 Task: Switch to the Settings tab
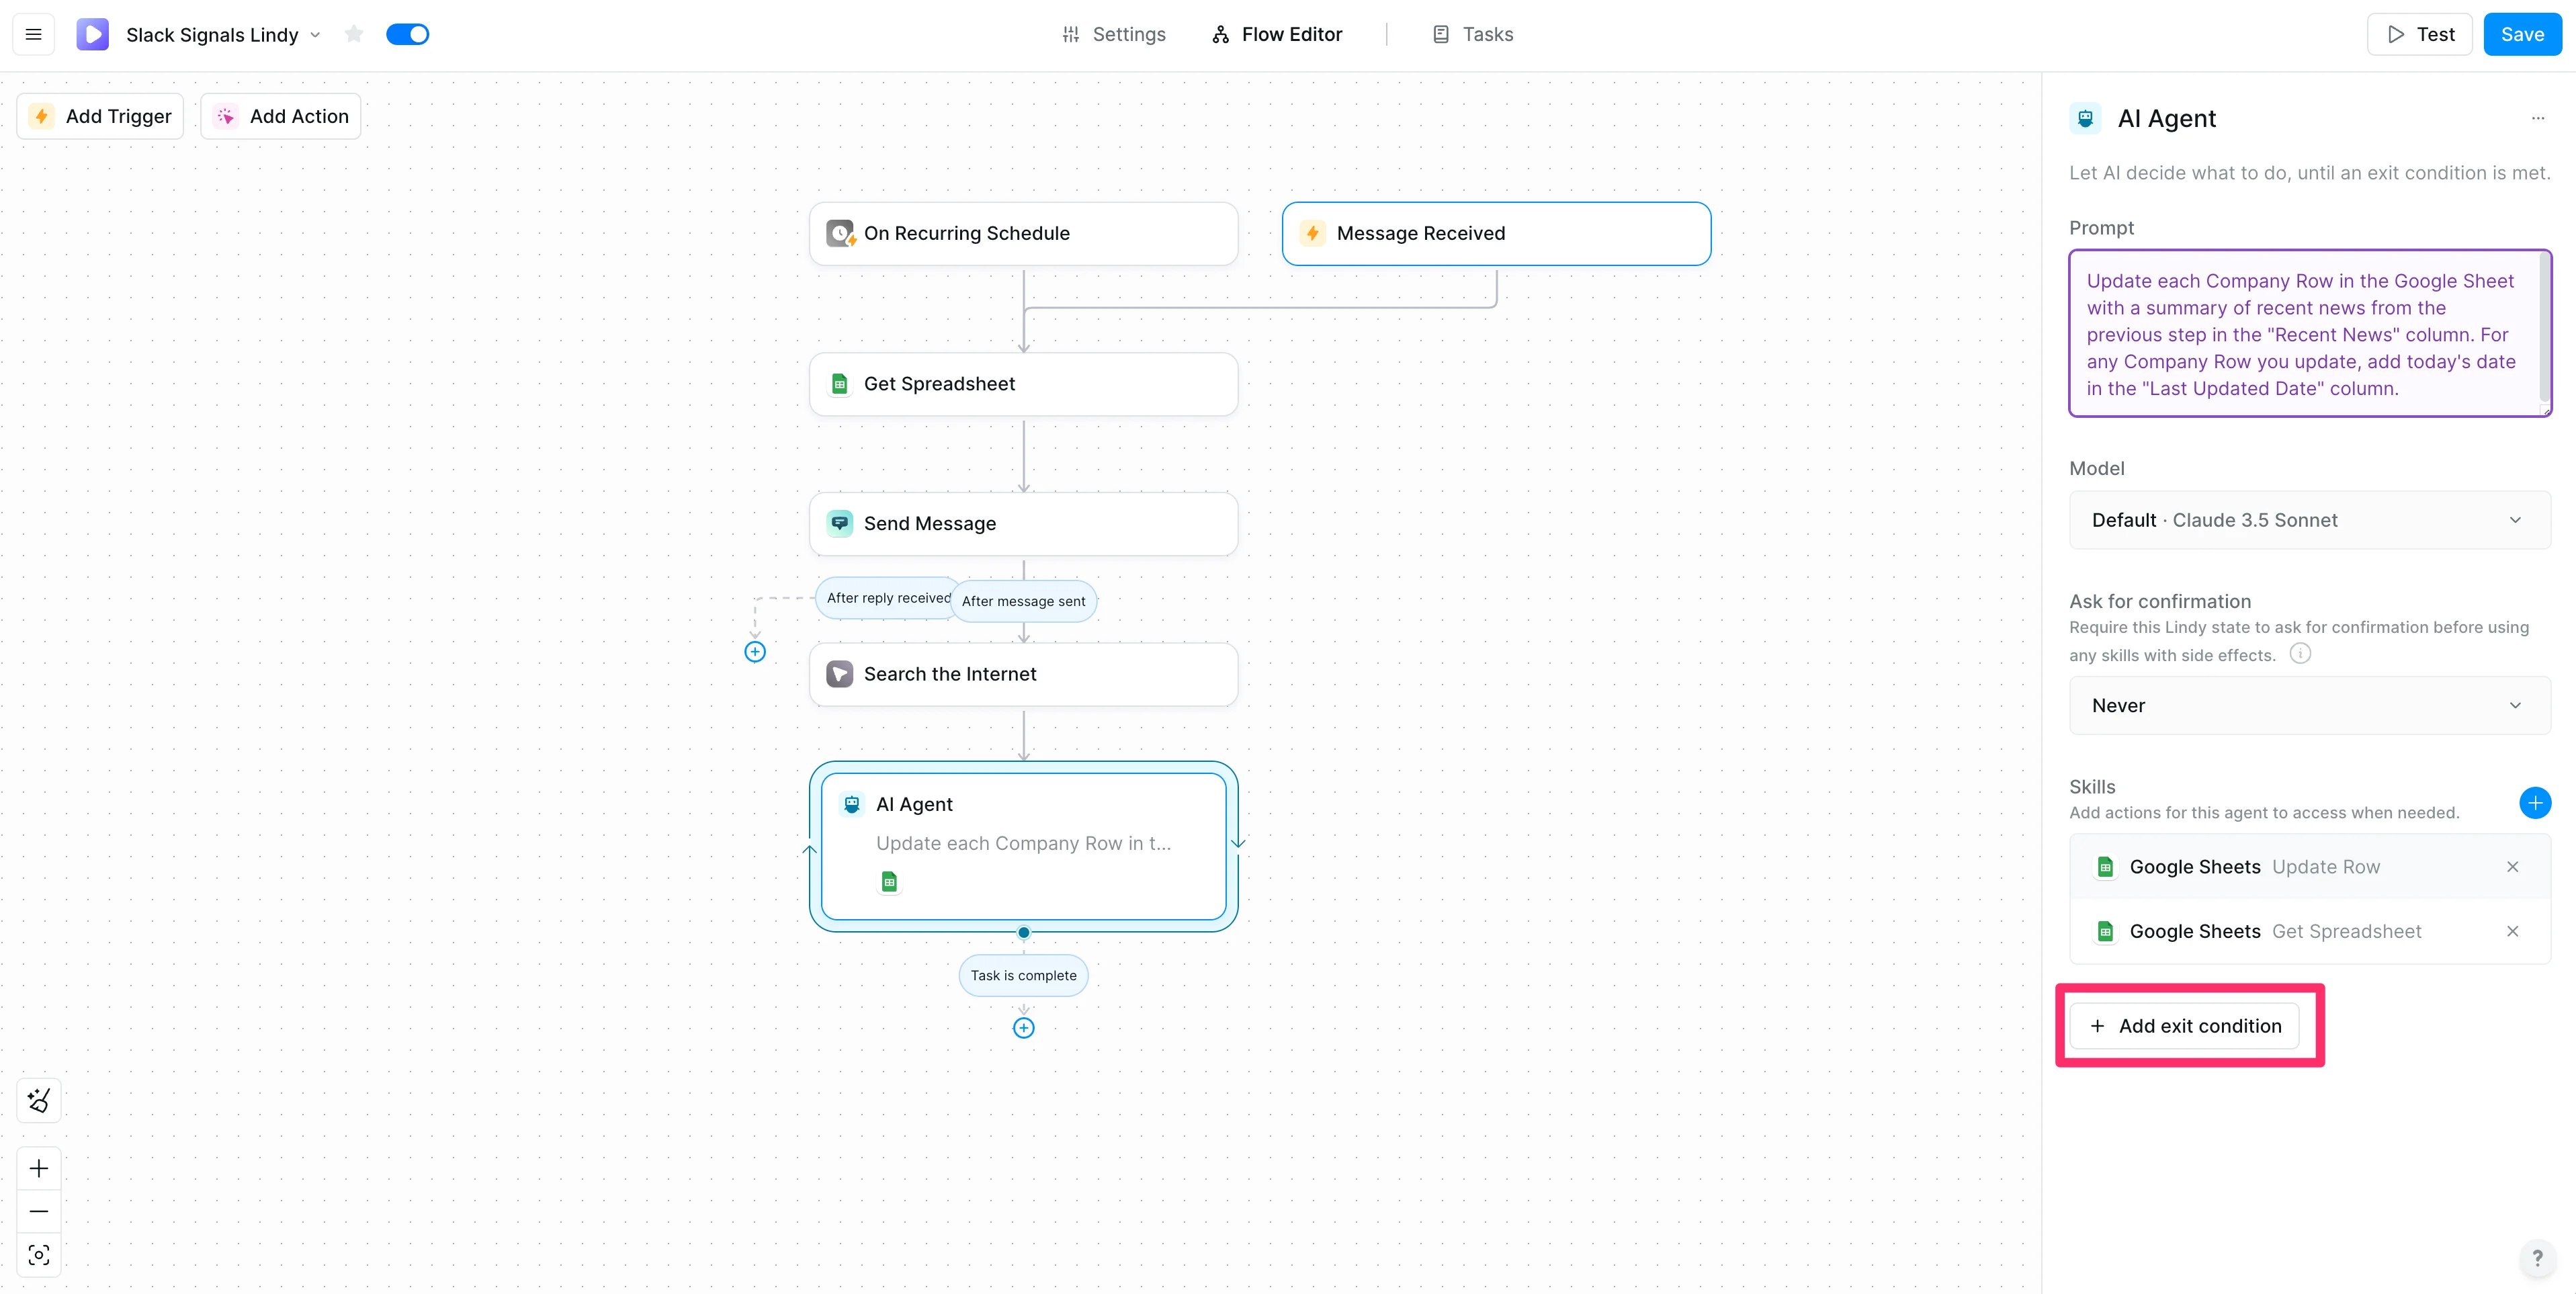click(1113, 34)
